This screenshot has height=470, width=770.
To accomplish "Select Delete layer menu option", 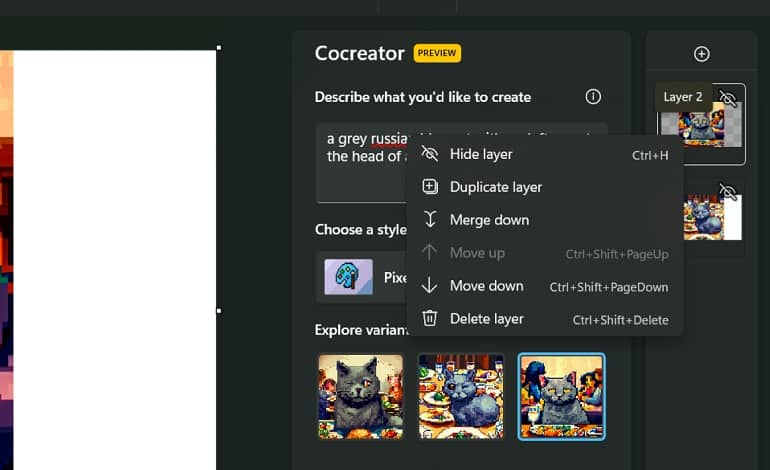I will [545, 319].
